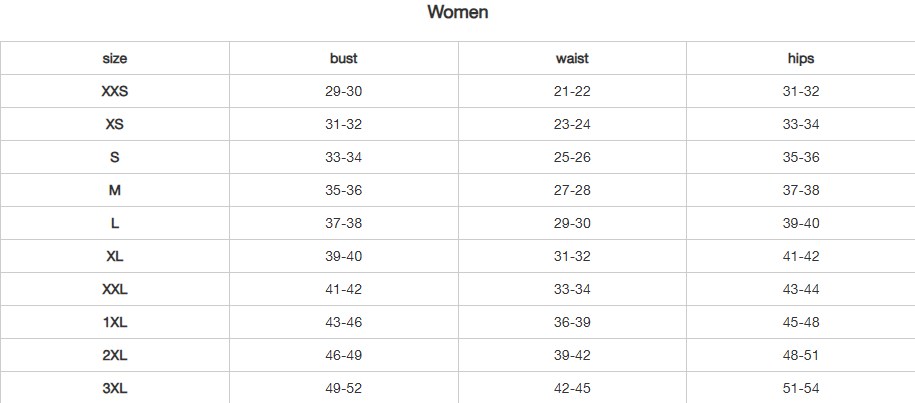Click the 3XL size row label

pos(115,389)
